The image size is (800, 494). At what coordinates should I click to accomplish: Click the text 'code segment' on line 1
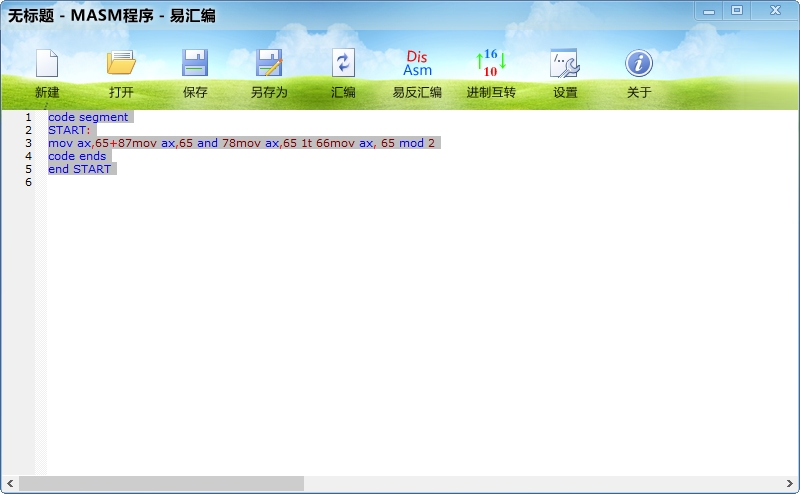pos(88,117)
